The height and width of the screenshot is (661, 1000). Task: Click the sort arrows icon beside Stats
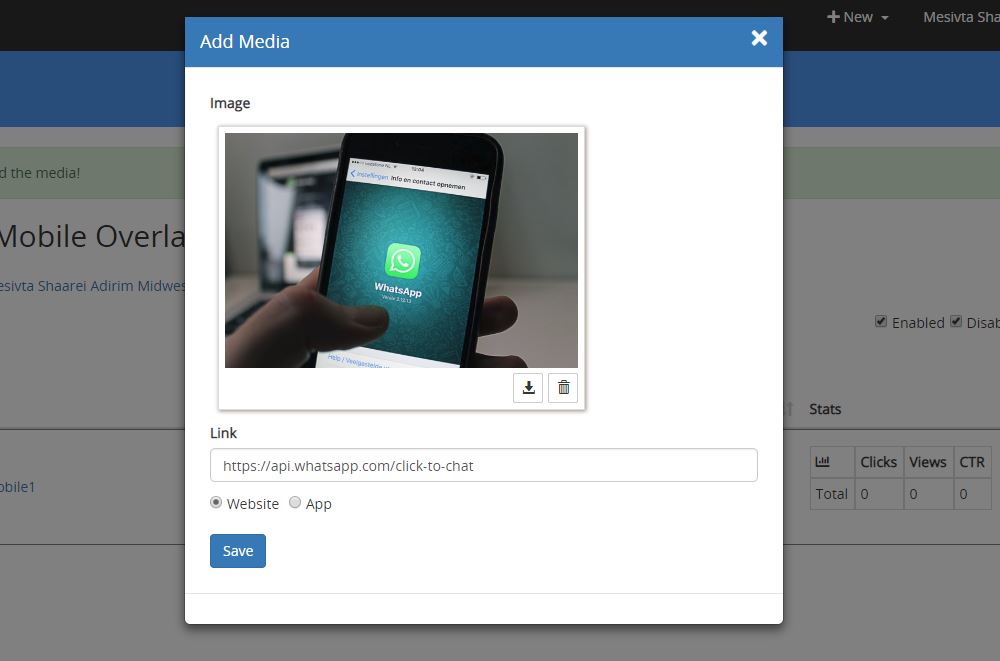pos(788,409)
